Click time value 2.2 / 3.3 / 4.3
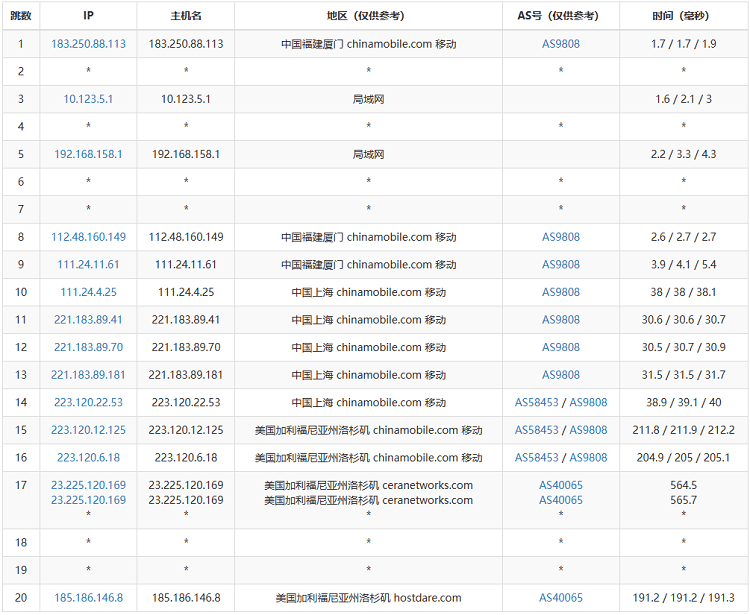 684,154
